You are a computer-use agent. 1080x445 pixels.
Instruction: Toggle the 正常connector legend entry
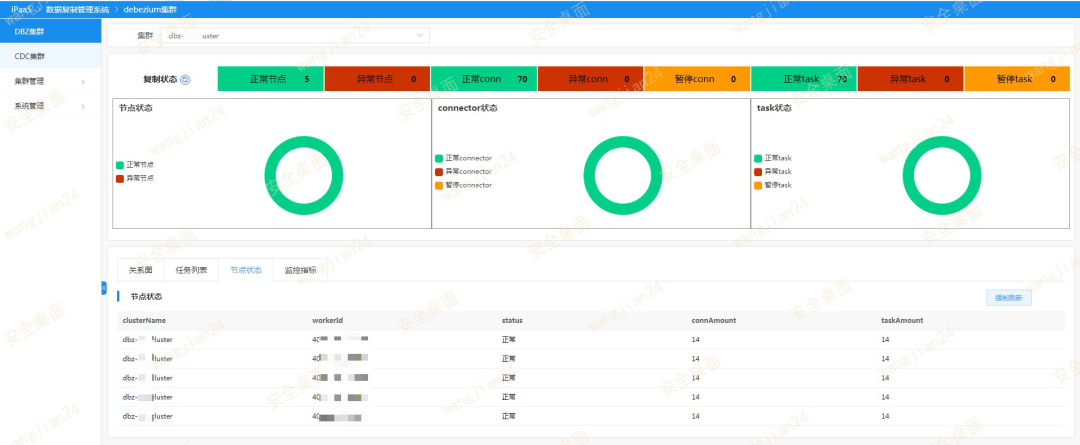point(464,158)
